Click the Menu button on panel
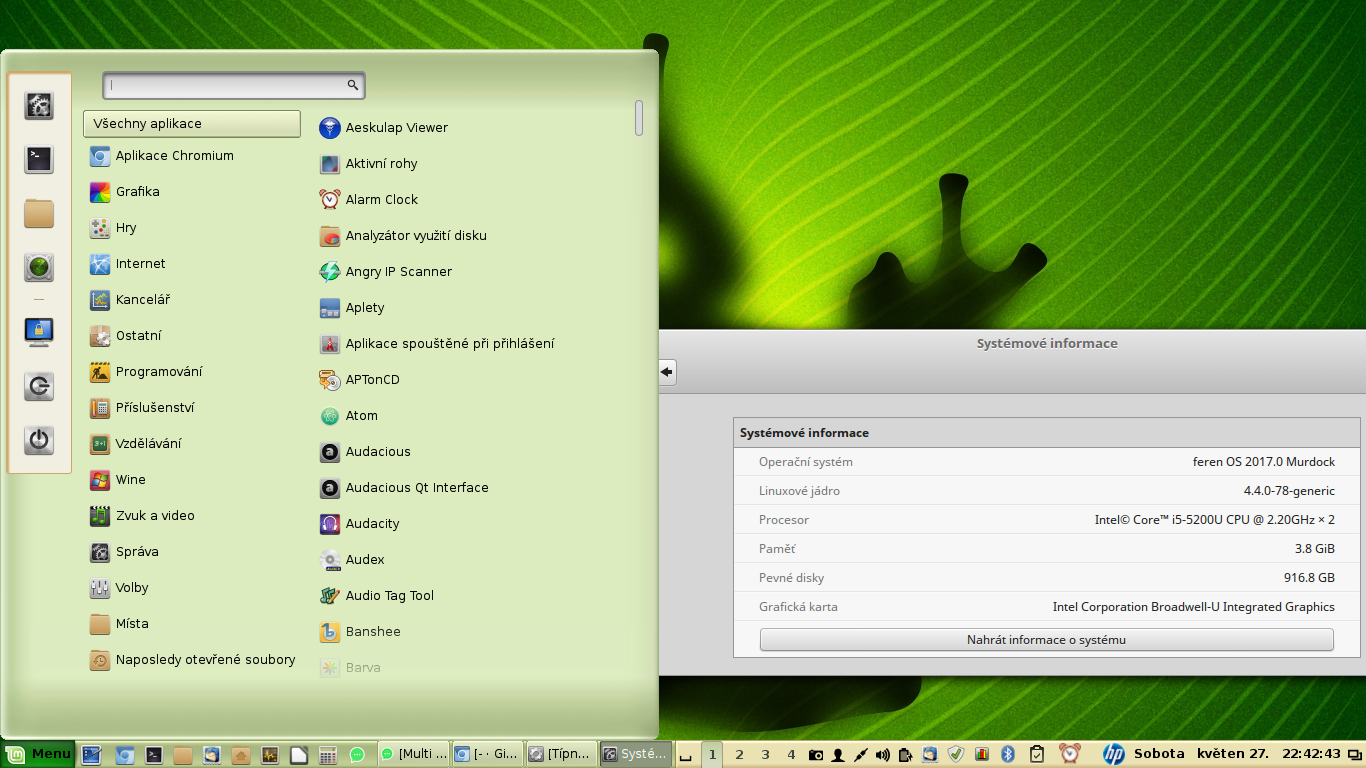This screenshot has height=768, width=1366. 38,754
